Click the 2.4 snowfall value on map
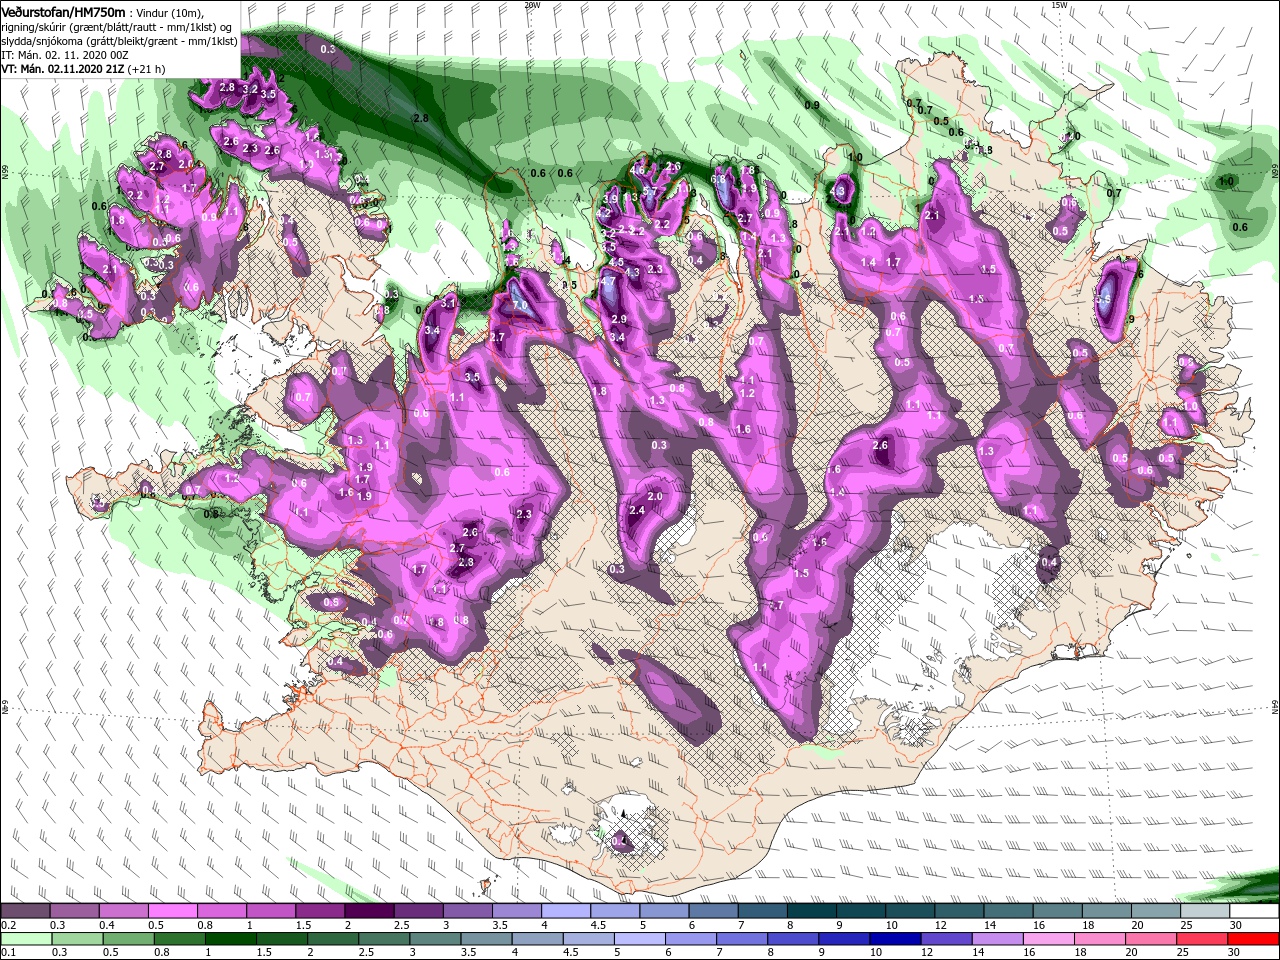The height and width of the screenshot is (960, 1280). 637,510
